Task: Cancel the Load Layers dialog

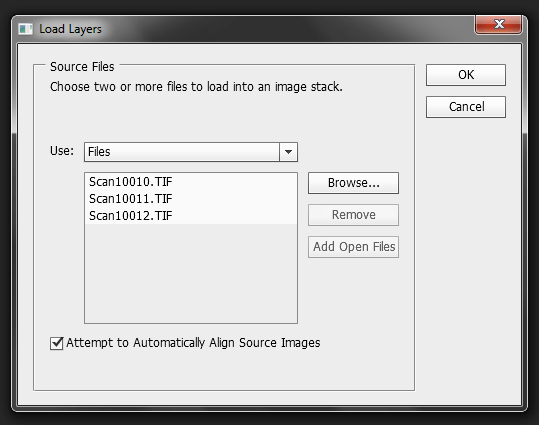Action: (466, 107)
